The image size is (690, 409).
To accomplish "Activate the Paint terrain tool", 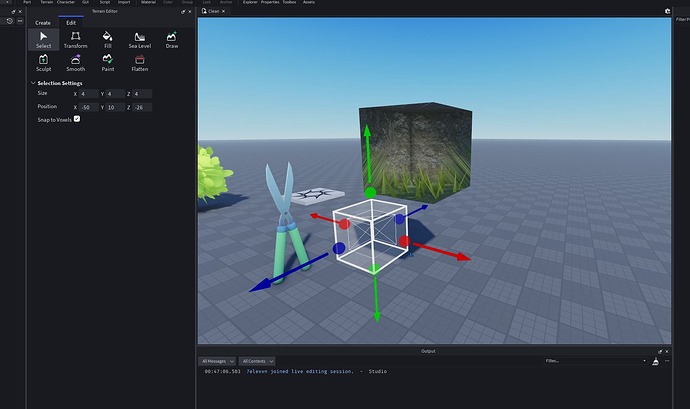I will point(108,63).
